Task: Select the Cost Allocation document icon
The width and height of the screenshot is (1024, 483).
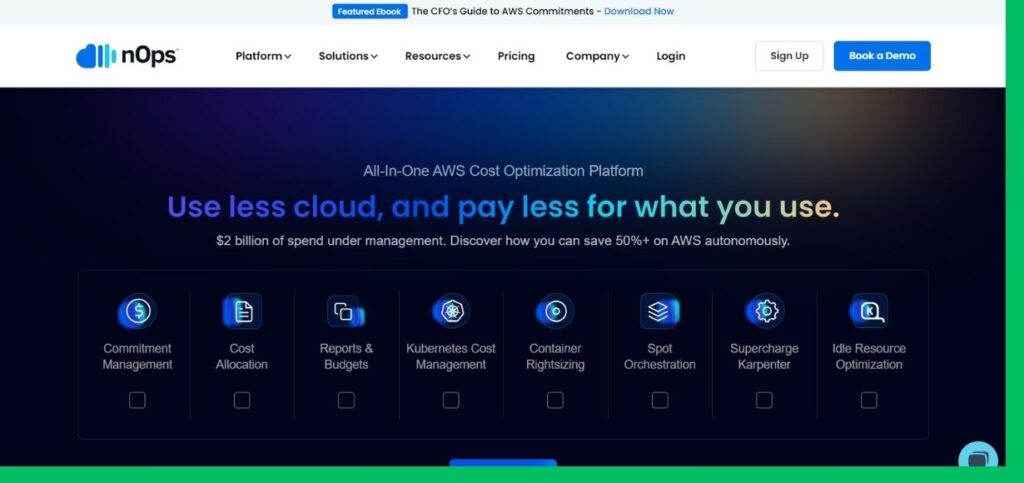Action: point(242,311)
